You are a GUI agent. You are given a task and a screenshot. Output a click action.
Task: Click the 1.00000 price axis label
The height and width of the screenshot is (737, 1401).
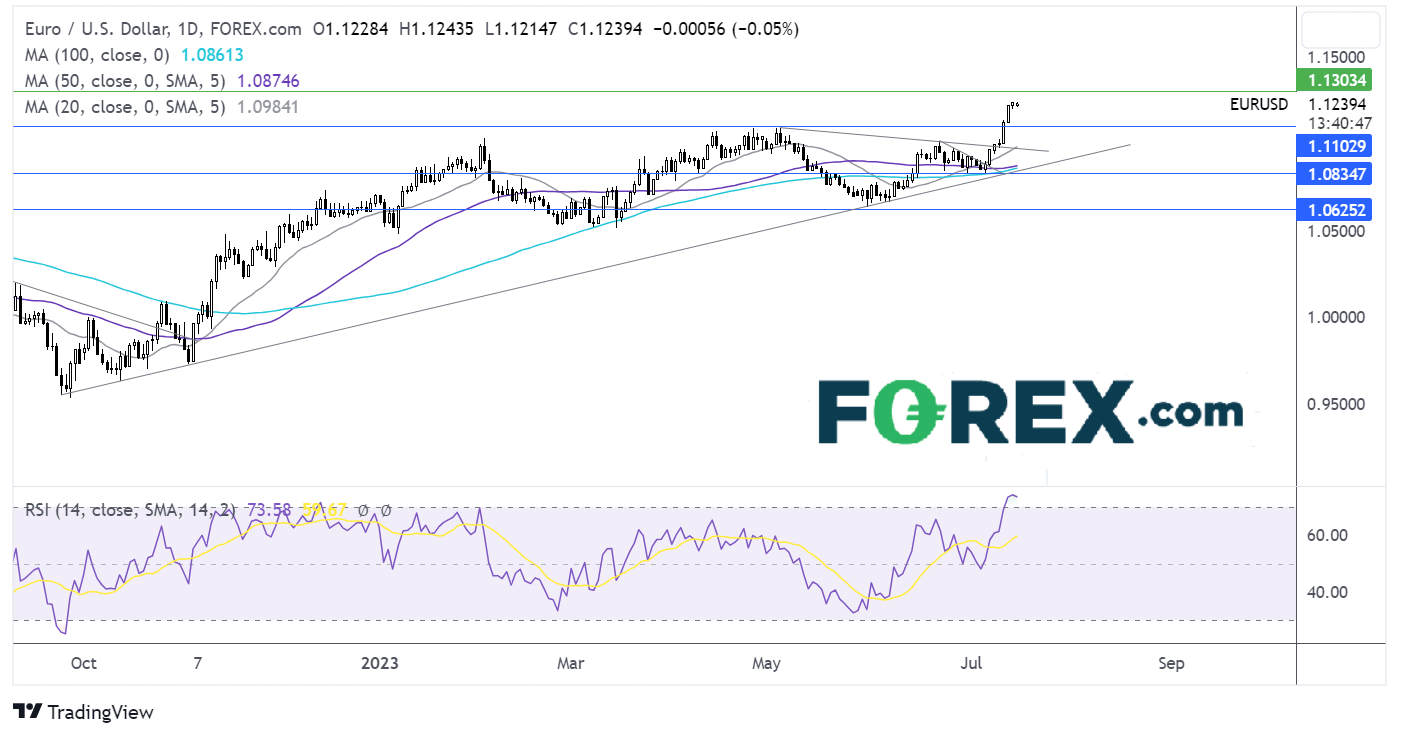click(1338, 317)
